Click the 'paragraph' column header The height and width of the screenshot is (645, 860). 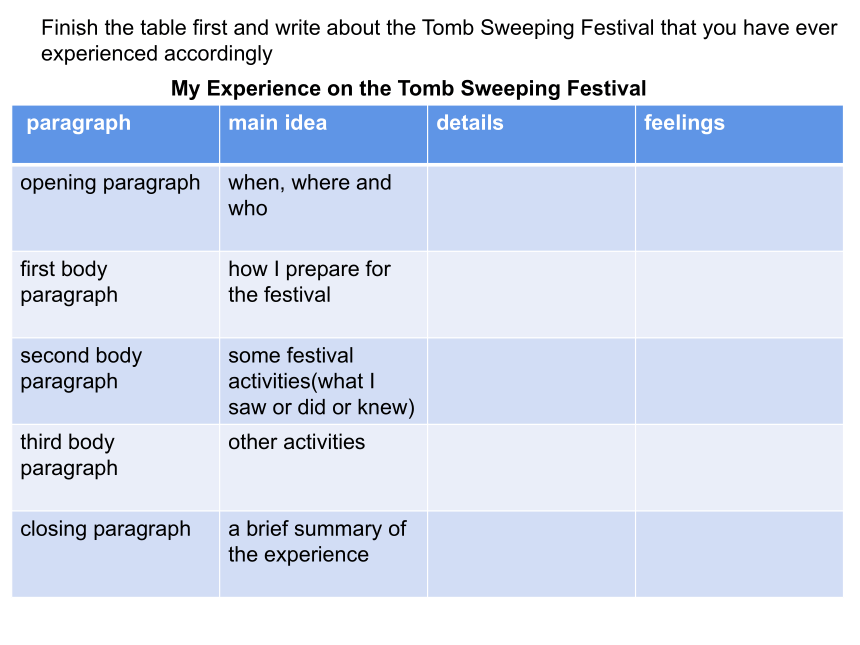click(116, 134)
